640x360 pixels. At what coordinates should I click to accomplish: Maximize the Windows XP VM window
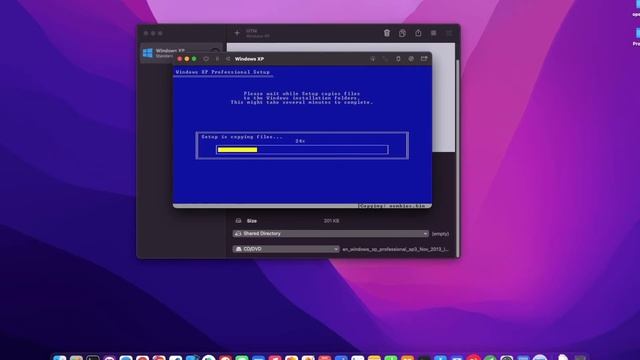click(x=194, y=59)
